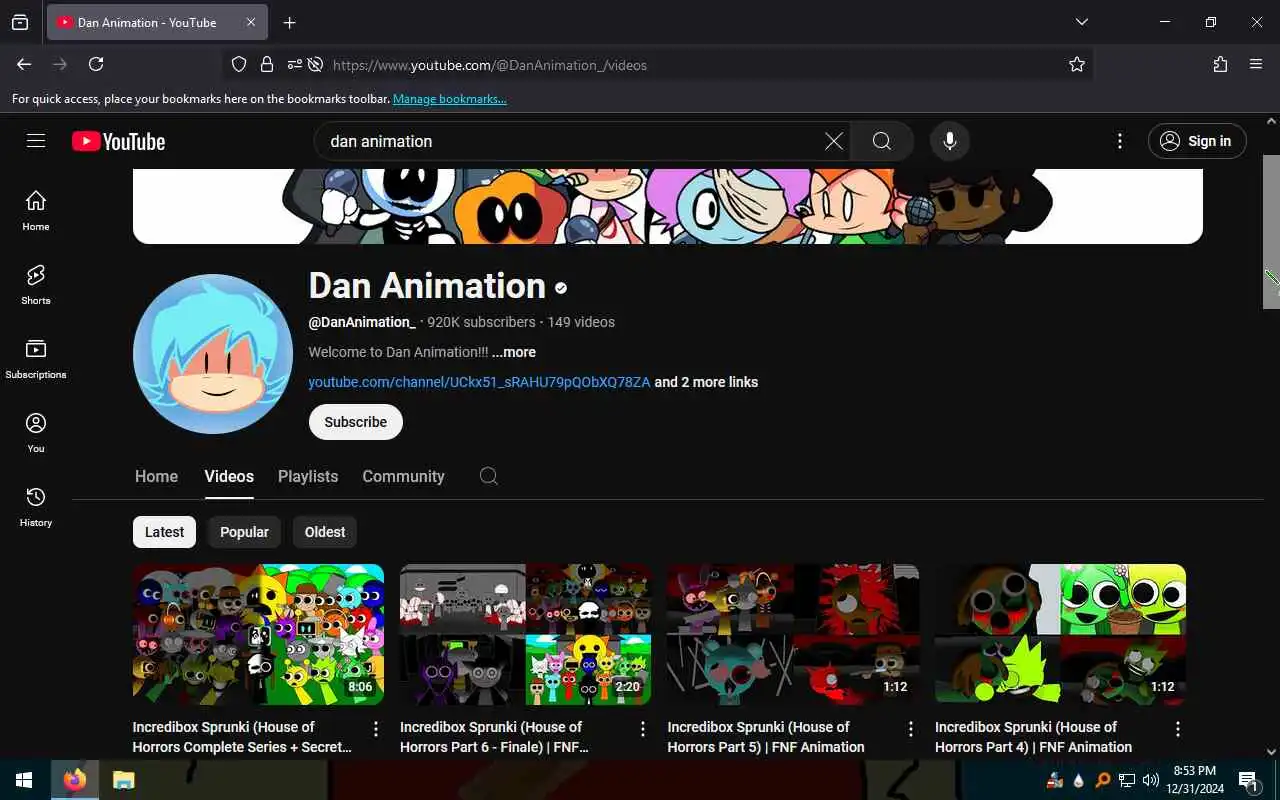
Task: Go back in browser history
Action: (x=24, y=64)
